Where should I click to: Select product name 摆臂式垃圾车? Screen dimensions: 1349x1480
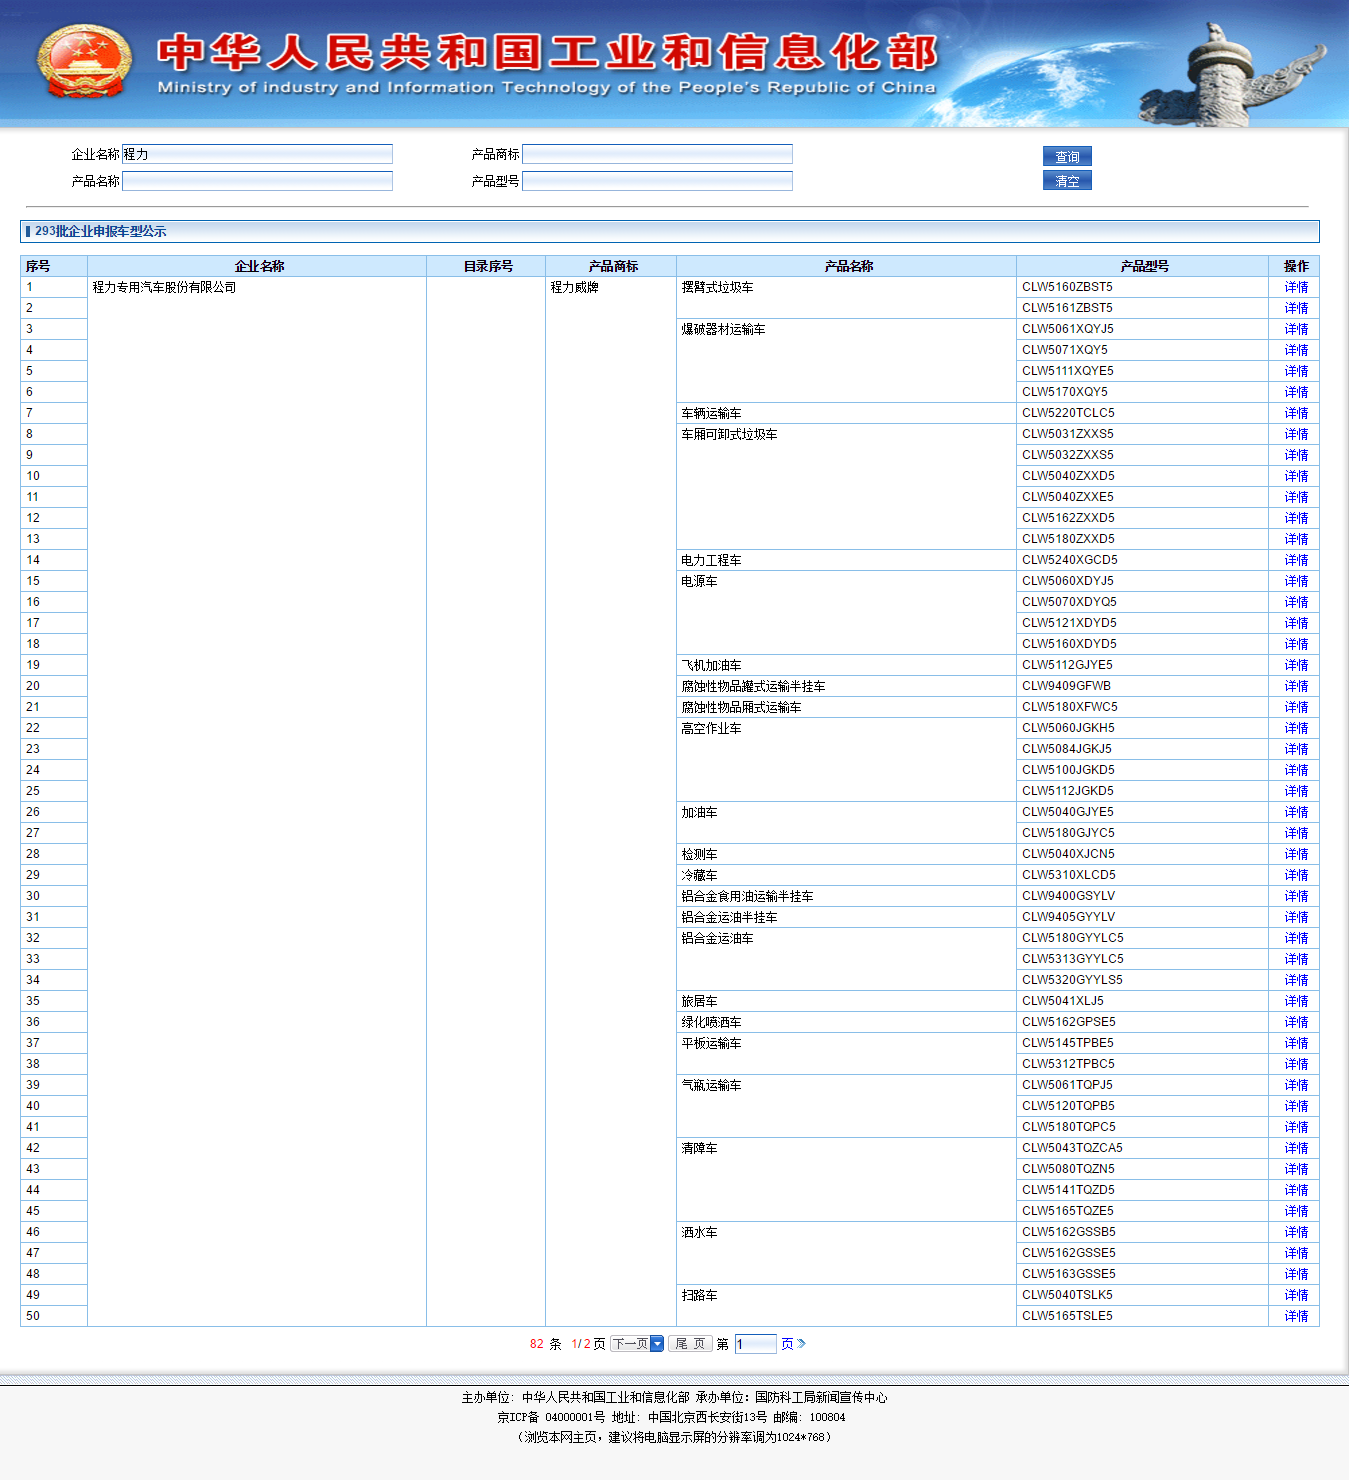(717, 287)
